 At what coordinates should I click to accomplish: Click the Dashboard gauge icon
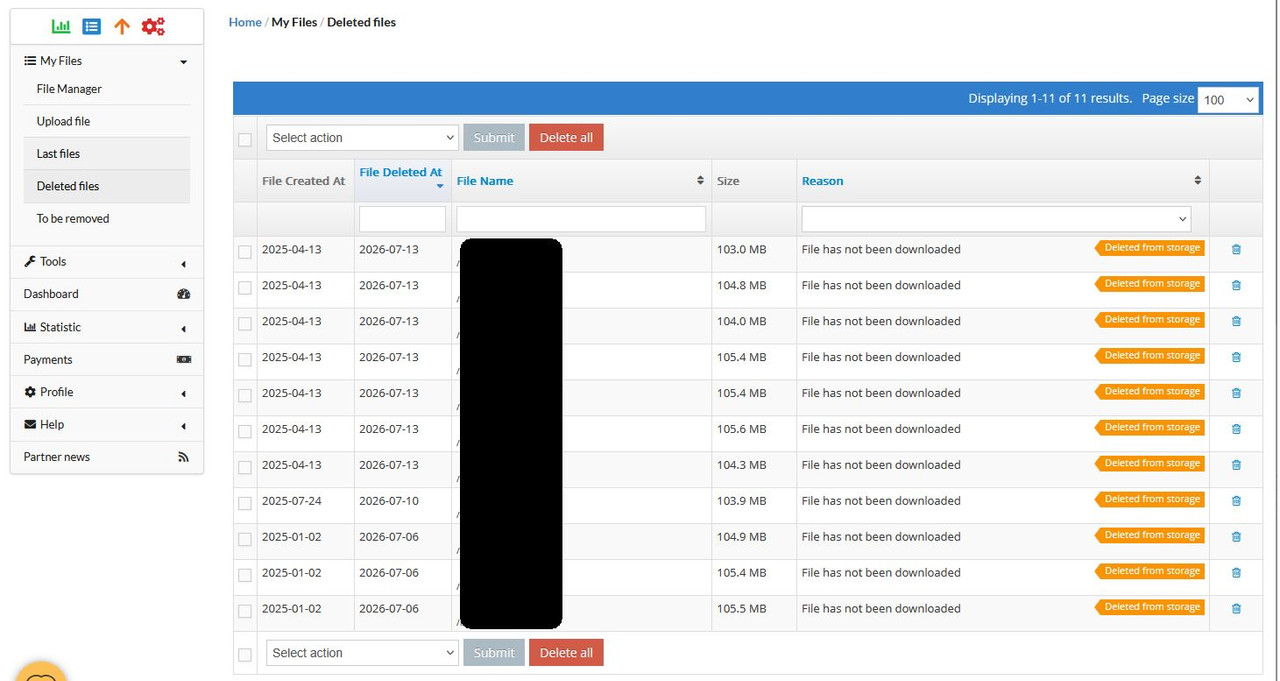tap(183, 294)
